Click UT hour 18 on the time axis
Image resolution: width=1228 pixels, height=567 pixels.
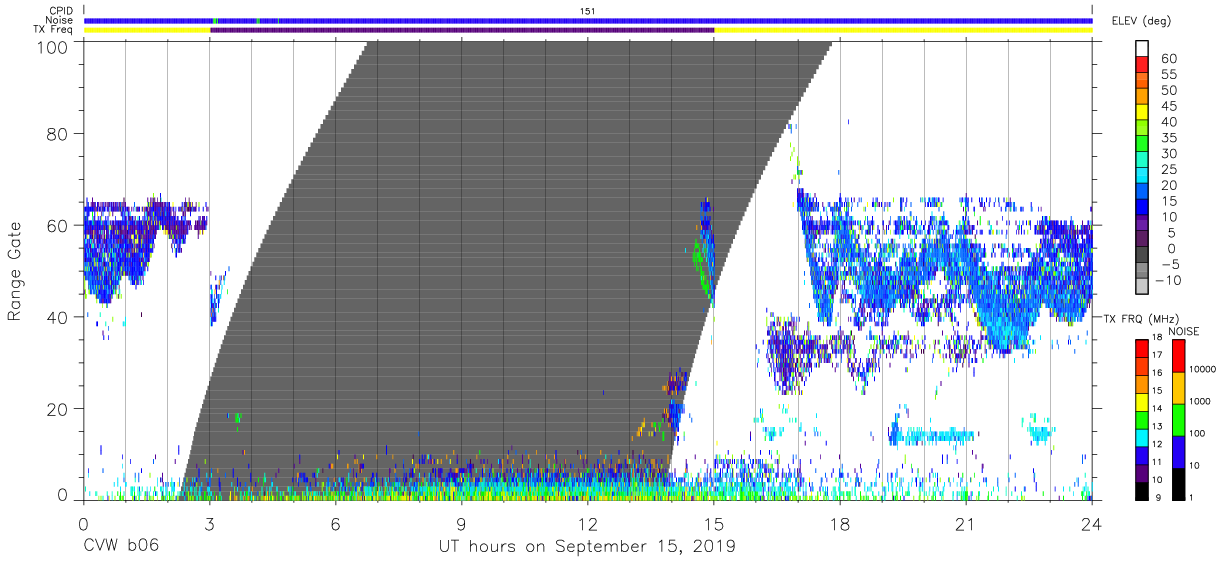tap(840, 524)
